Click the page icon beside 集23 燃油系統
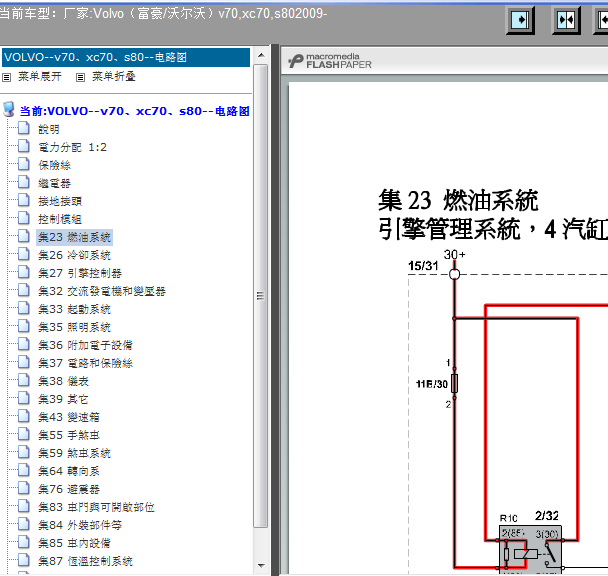Screen dimensions: 608x576 (24, 237)
